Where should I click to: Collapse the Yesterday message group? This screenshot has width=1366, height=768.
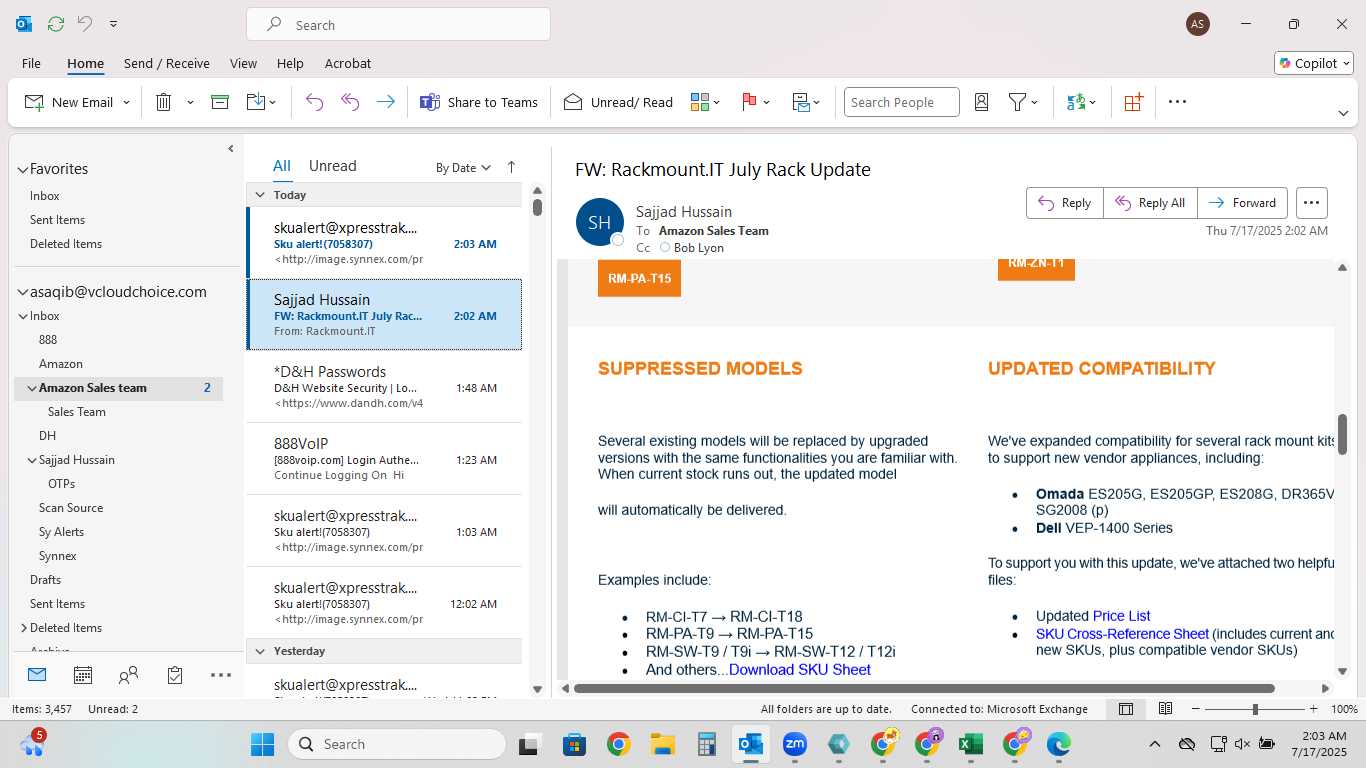coord(260,651)
